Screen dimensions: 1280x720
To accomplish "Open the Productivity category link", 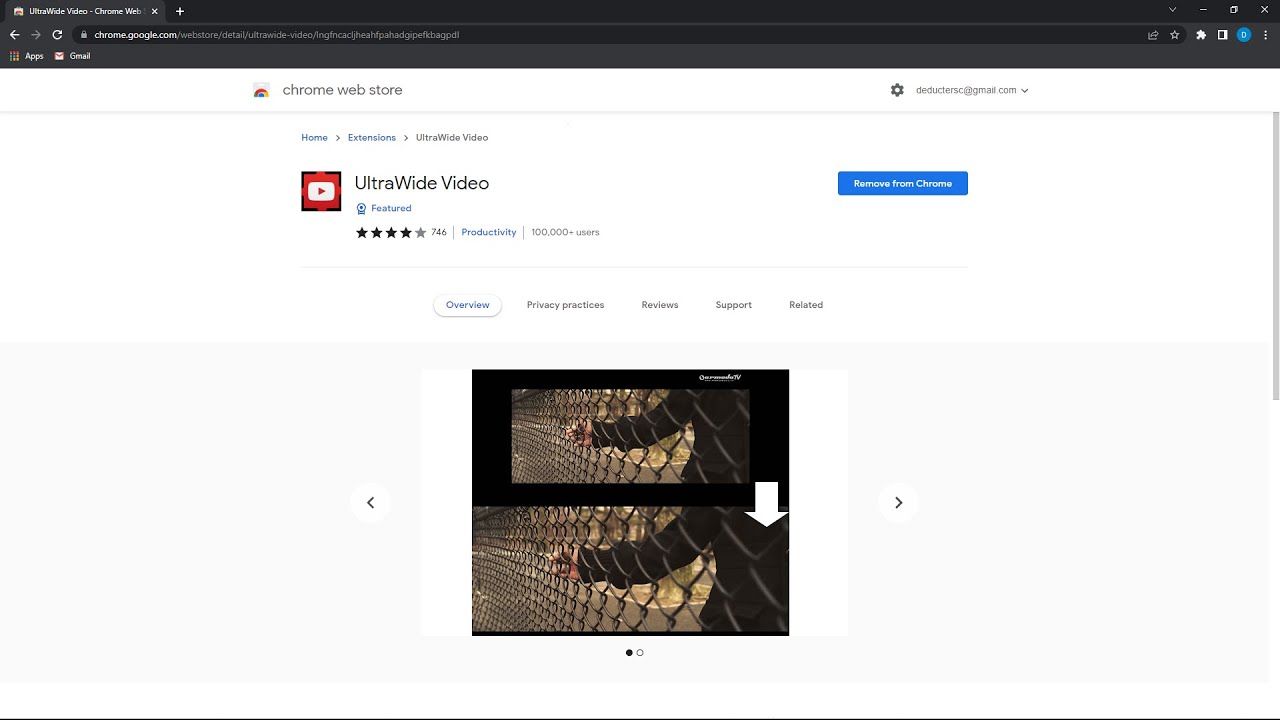I will pyautogui.click(x=489, y=232).
